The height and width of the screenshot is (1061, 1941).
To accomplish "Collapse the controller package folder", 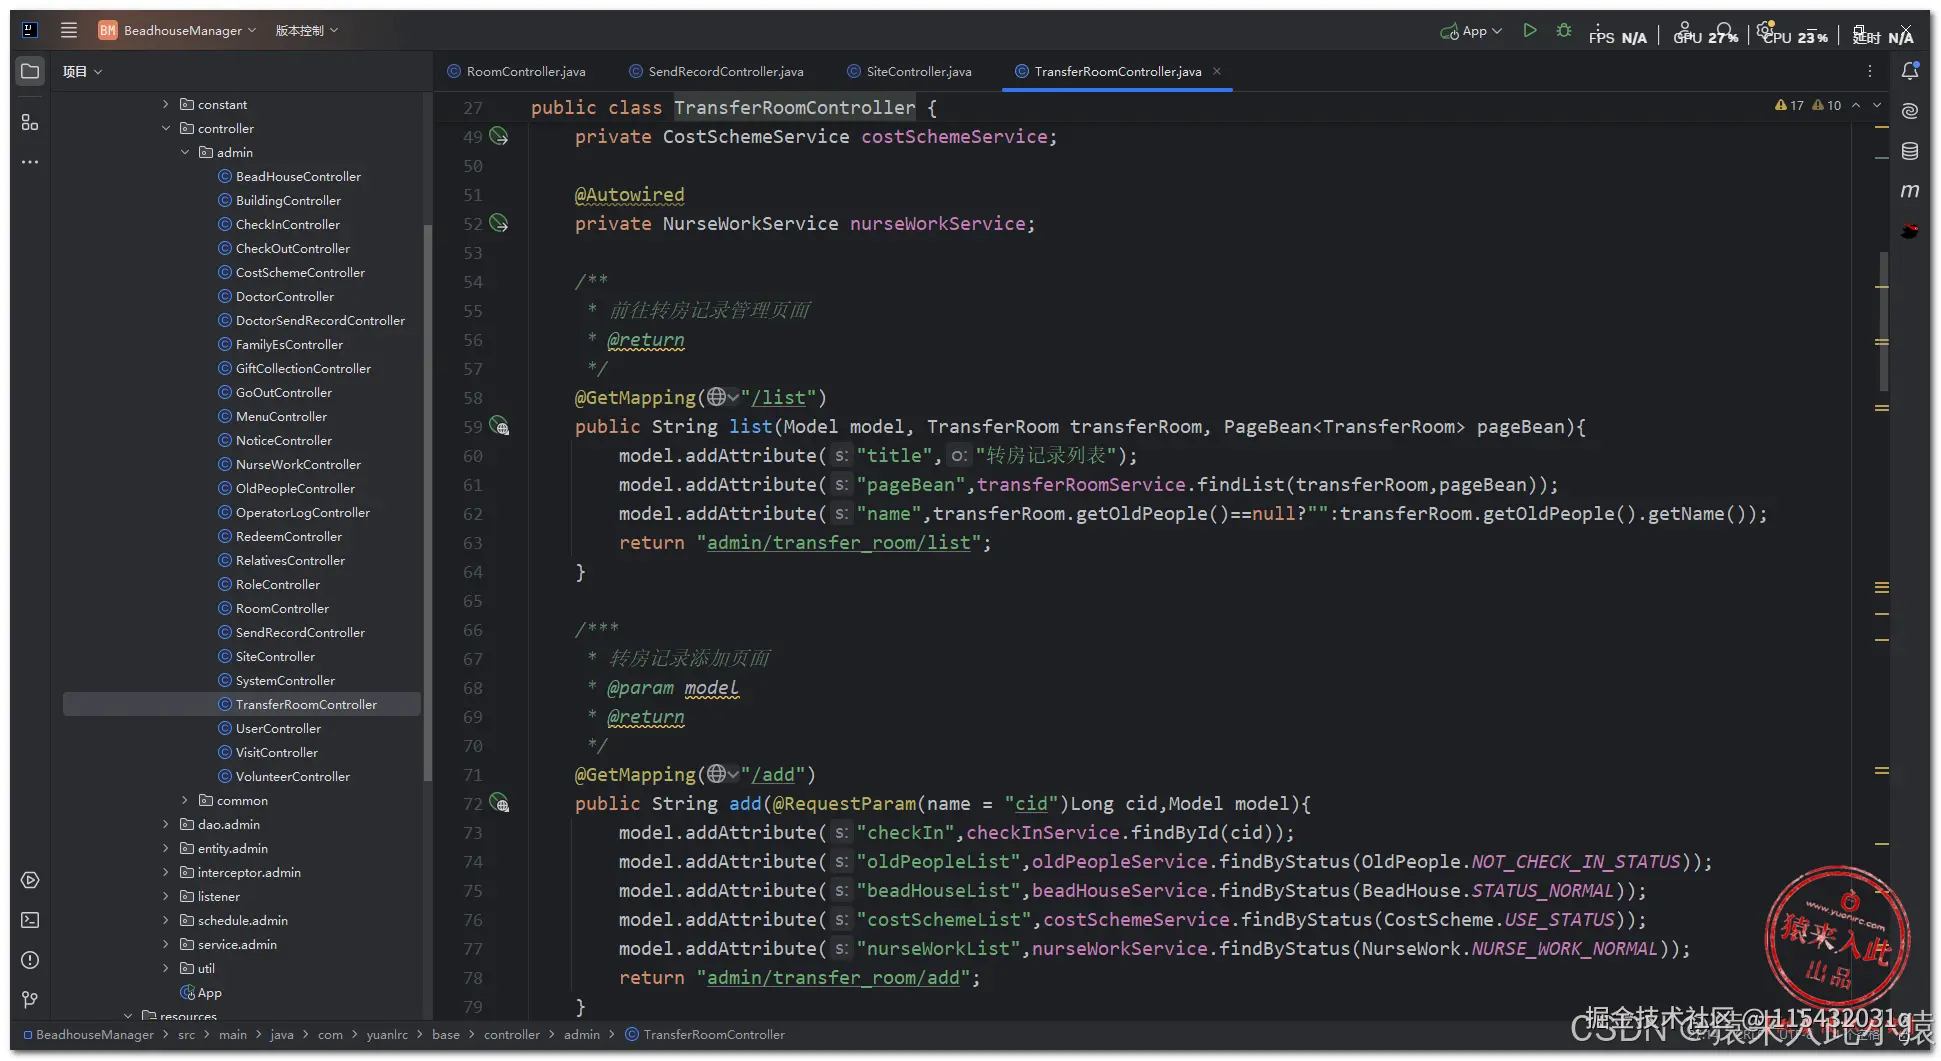I will coord(166,128).
